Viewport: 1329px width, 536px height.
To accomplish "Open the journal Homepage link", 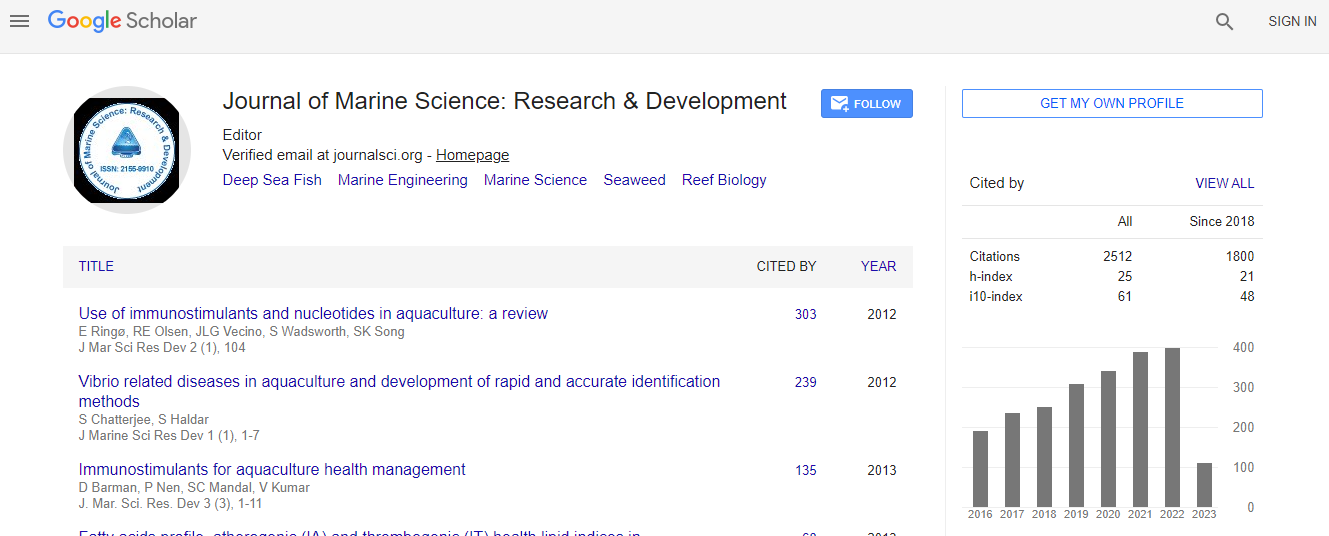I will coord(472,155).
